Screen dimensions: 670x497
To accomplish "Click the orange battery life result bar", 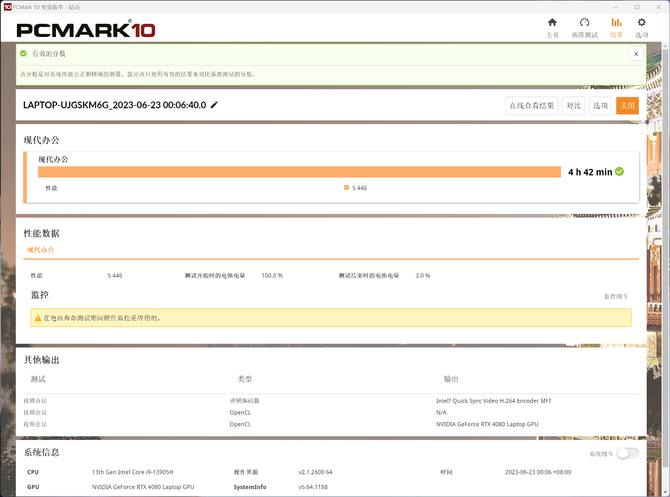I will click(x=299, y=172).
